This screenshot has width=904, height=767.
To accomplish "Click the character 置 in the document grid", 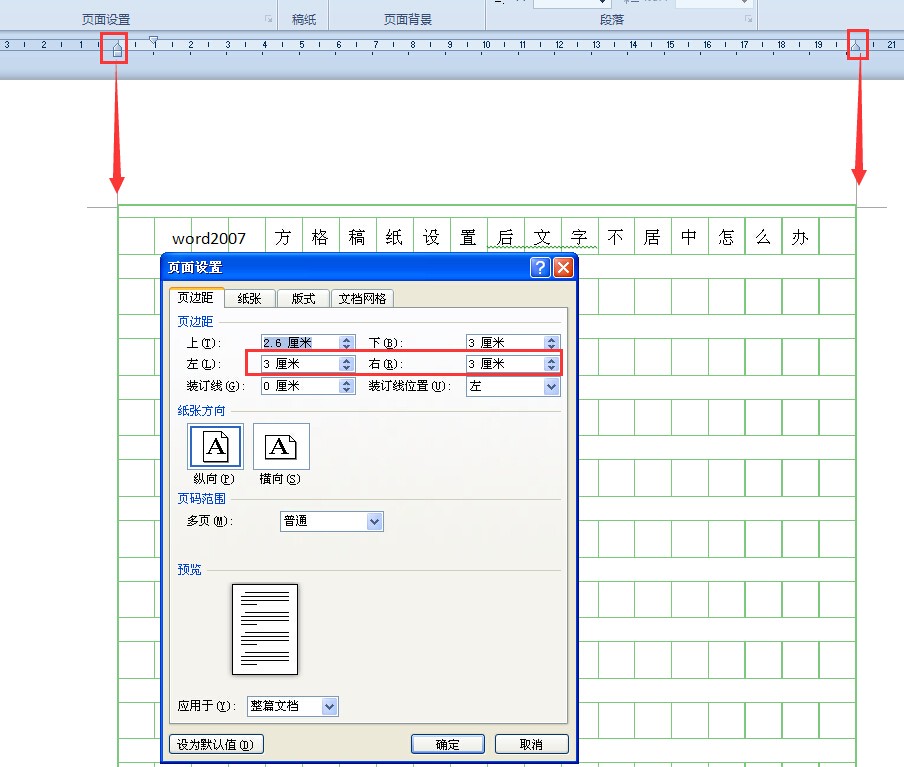I will pyautogui.click(x=468, y=237).
